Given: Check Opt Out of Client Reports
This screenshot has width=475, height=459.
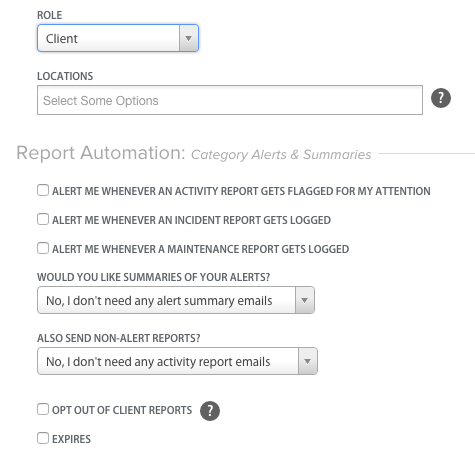Looking at the screenshot, I should [x=43, y=409].
